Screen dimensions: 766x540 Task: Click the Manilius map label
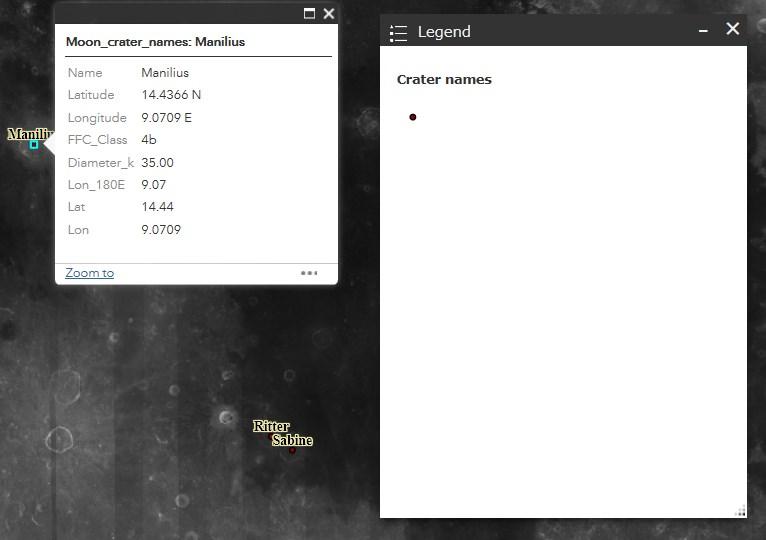[x=30, y=134]
